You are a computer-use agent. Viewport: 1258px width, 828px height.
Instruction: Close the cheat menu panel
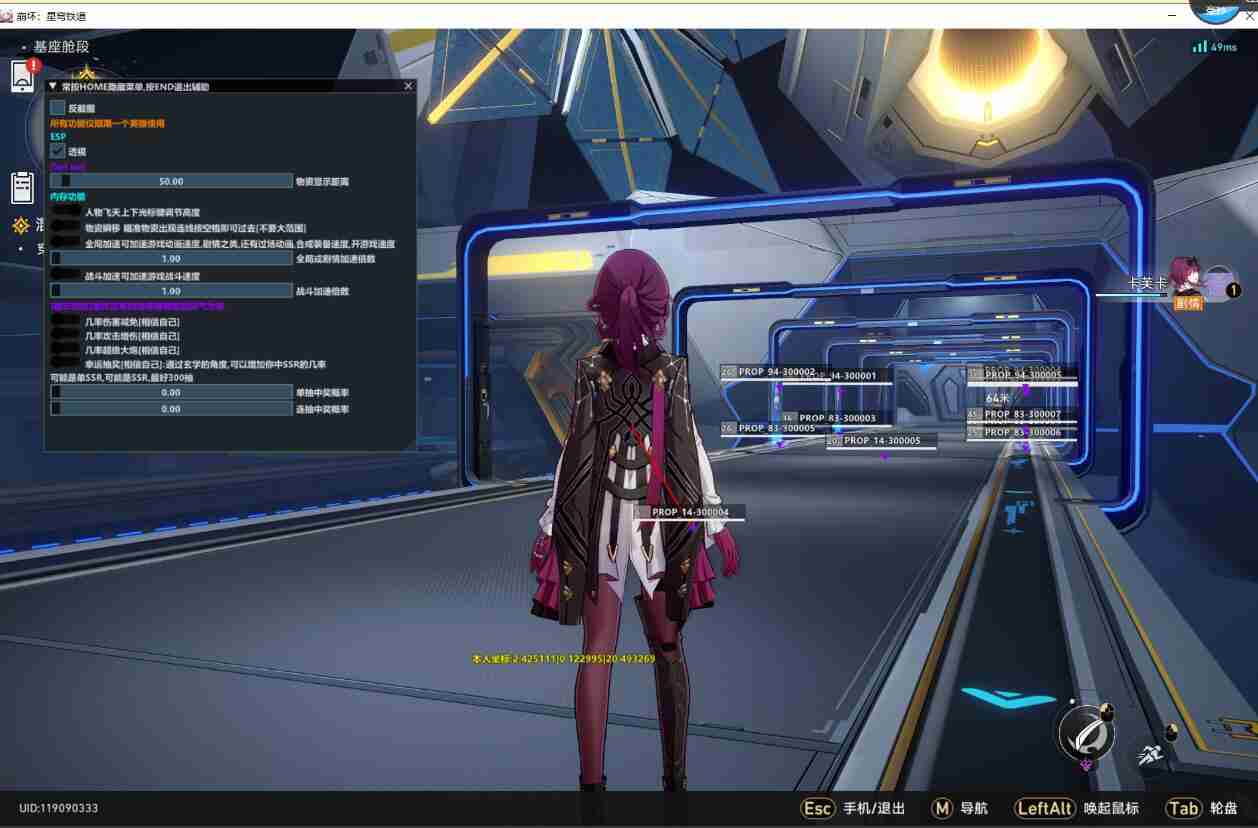click(408, 87)
